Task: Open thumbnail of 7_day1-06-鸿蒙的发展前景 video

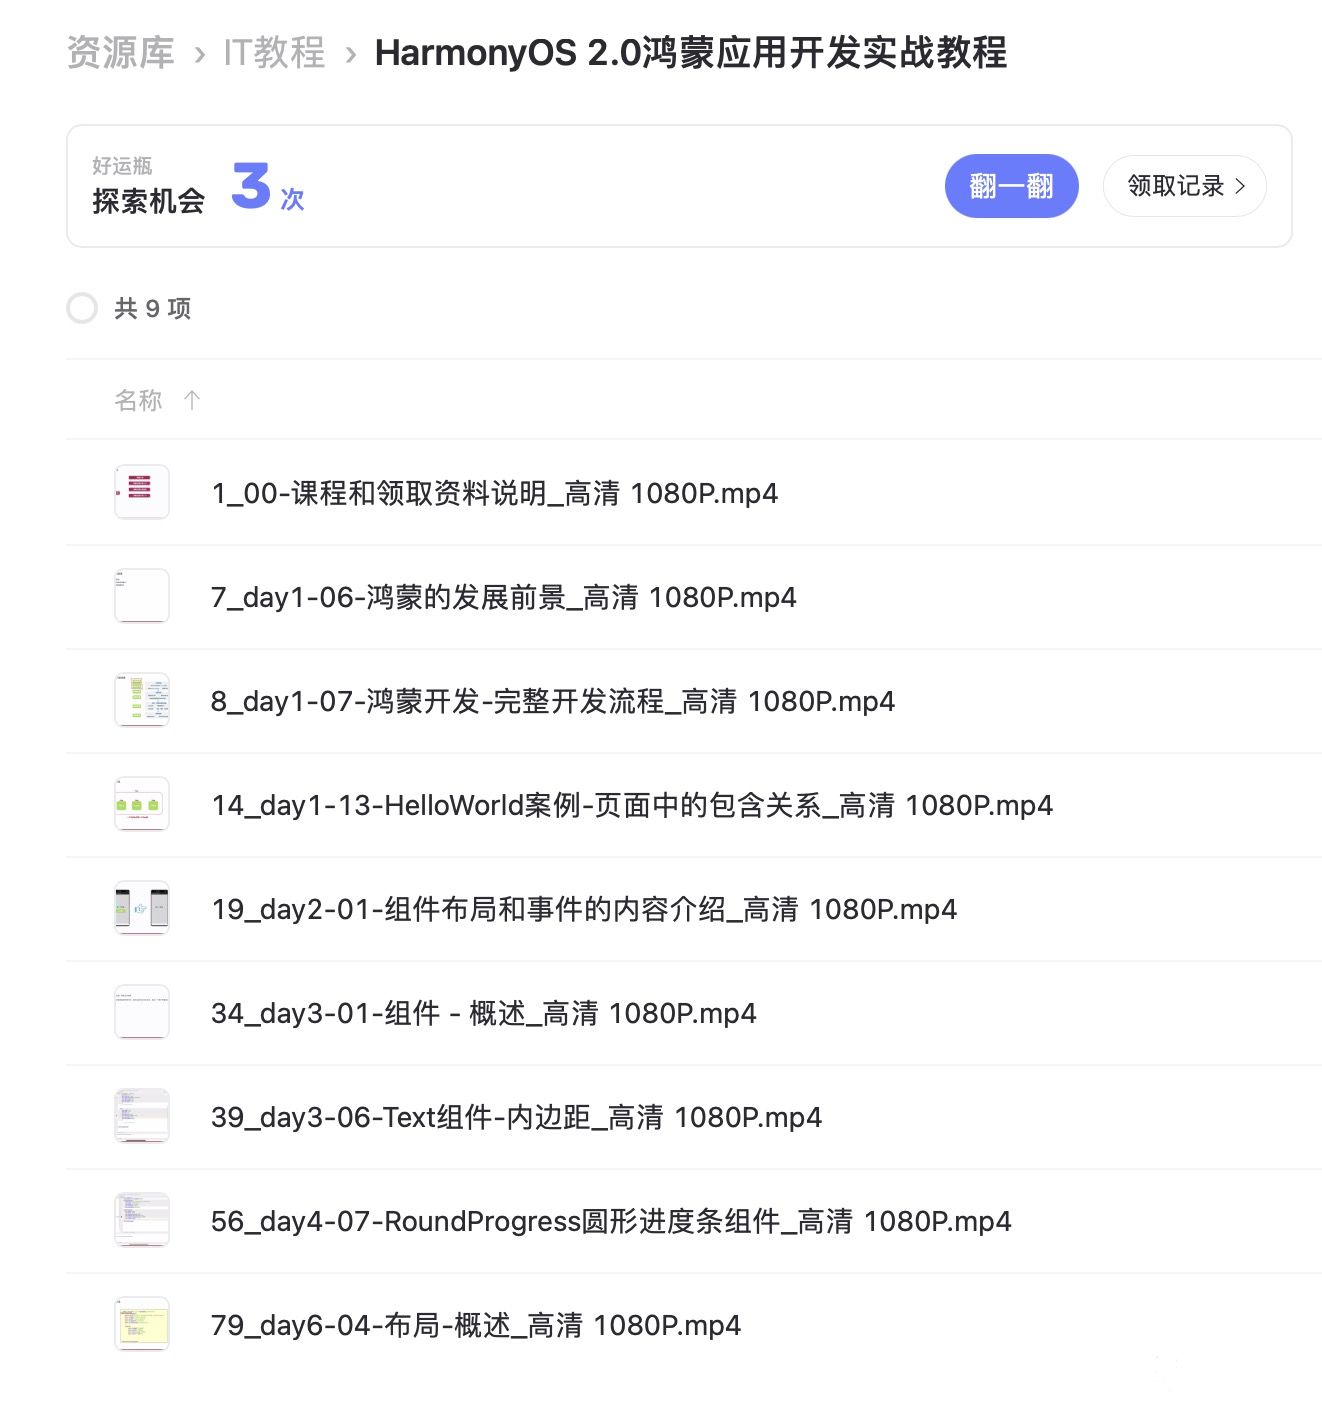Action: [x=142, y=596]
